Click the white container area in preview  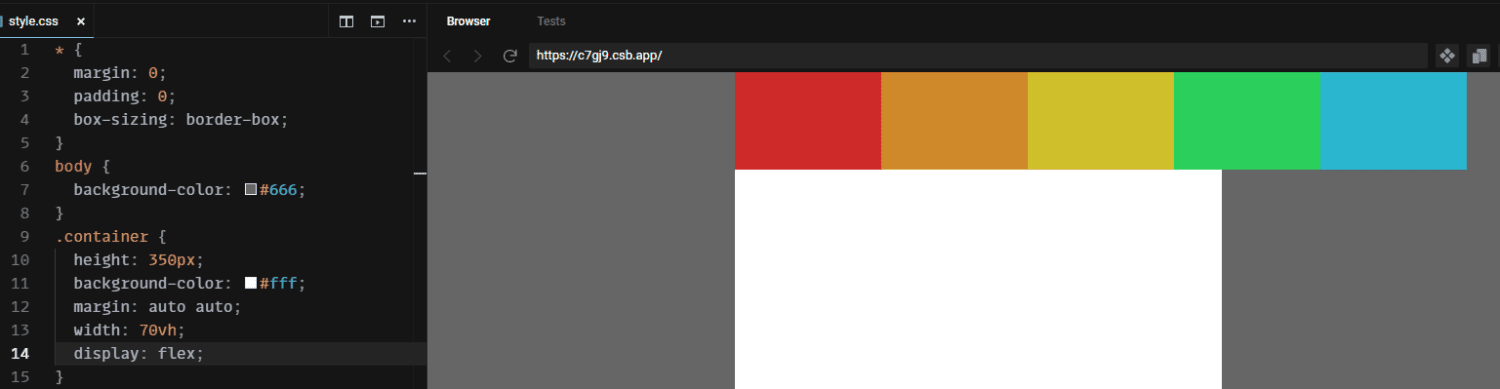(978, 279)
